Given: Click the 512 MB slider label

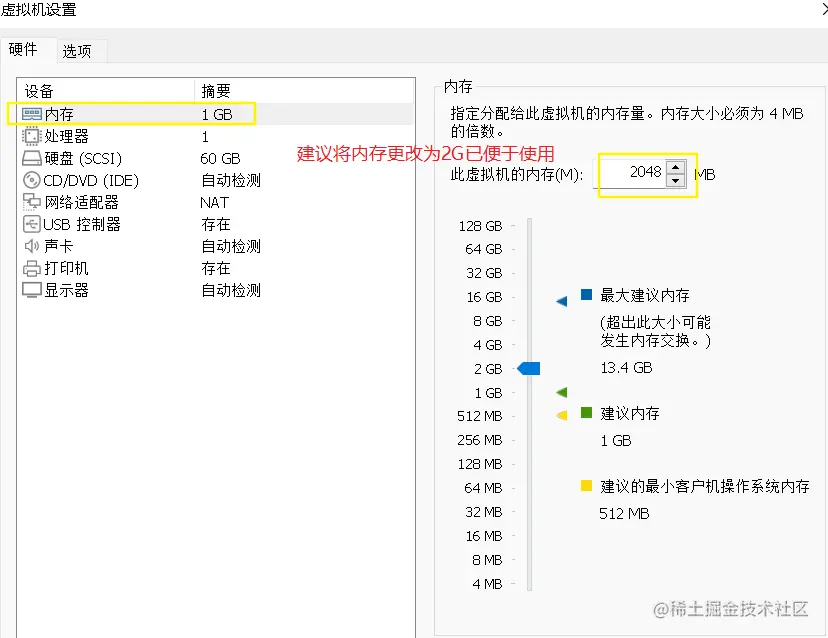Looking at the screenshot, I should [479, 416].
